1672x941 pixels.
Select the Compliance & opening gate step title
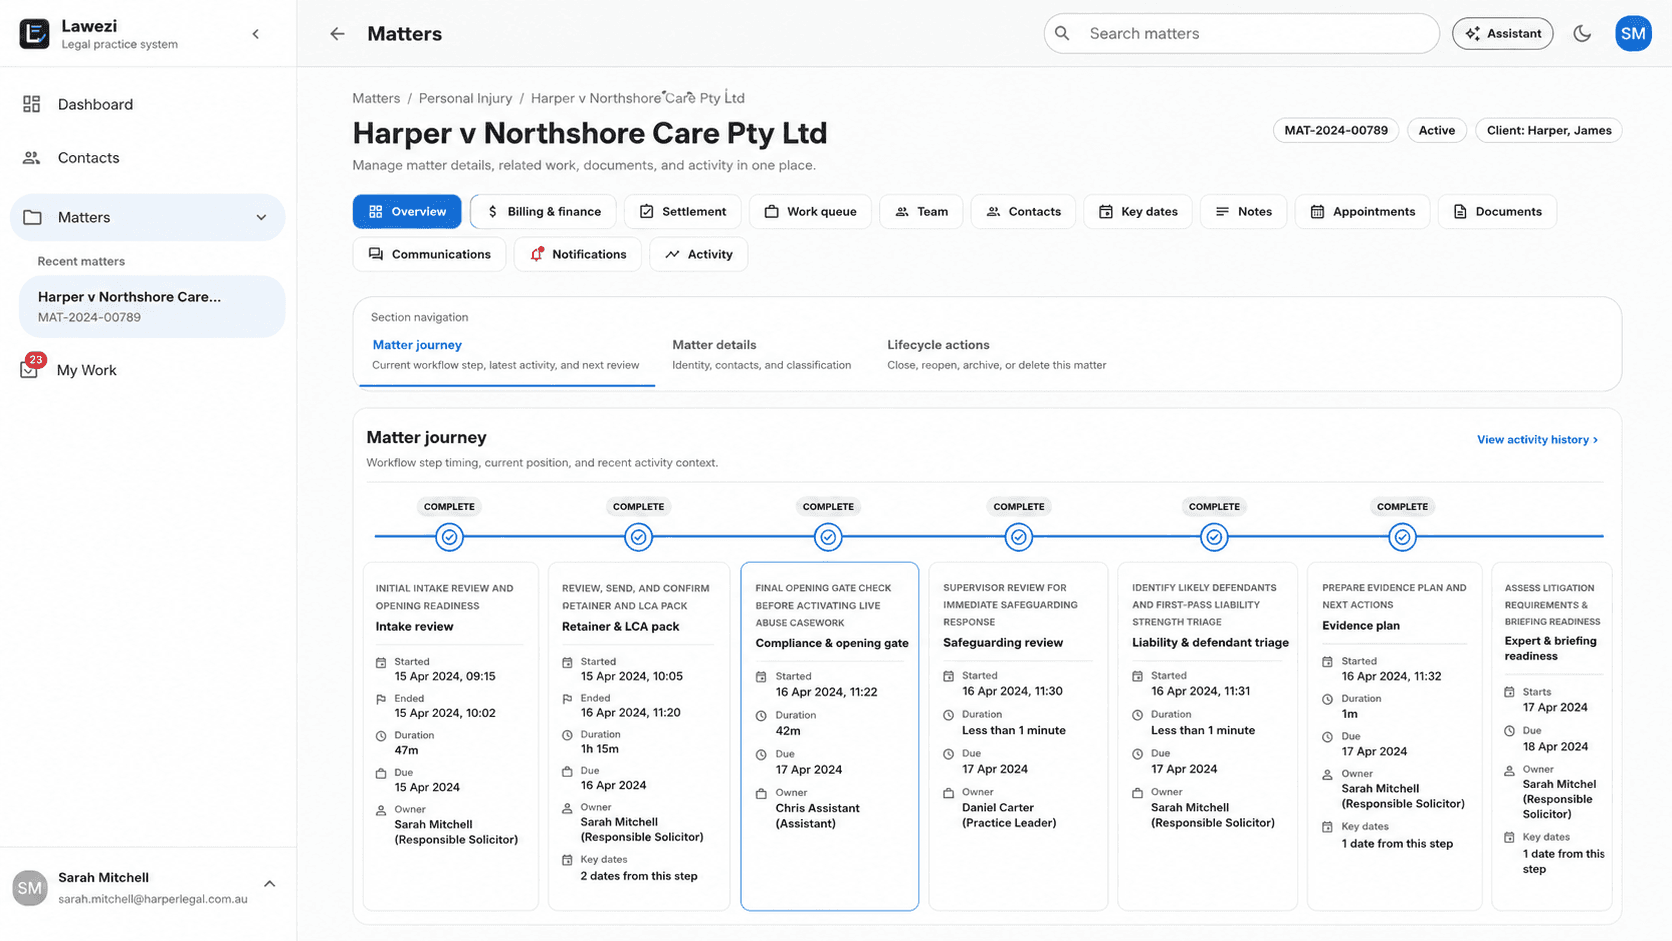(x=832, y=643)
